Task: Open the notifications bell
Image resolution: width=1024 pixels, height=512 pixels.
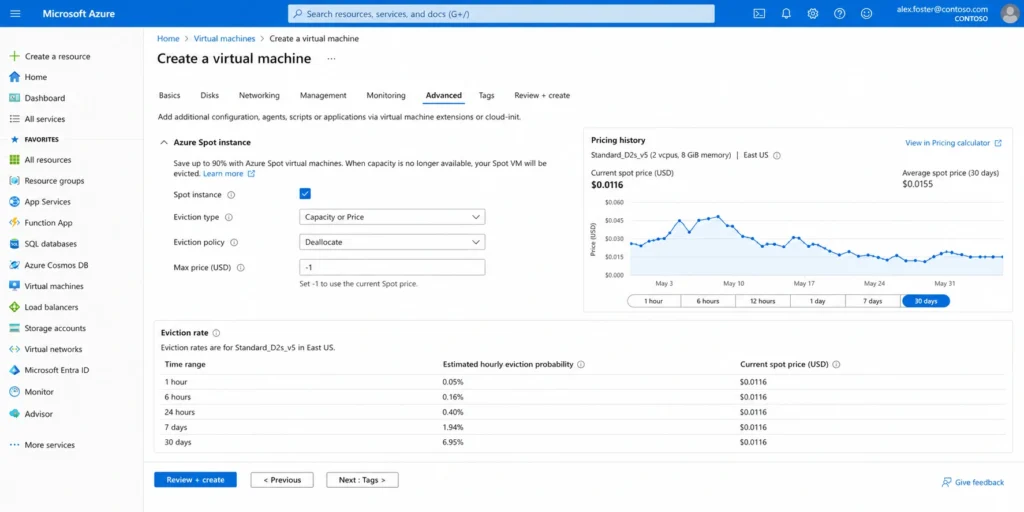Action: (786, 14)
